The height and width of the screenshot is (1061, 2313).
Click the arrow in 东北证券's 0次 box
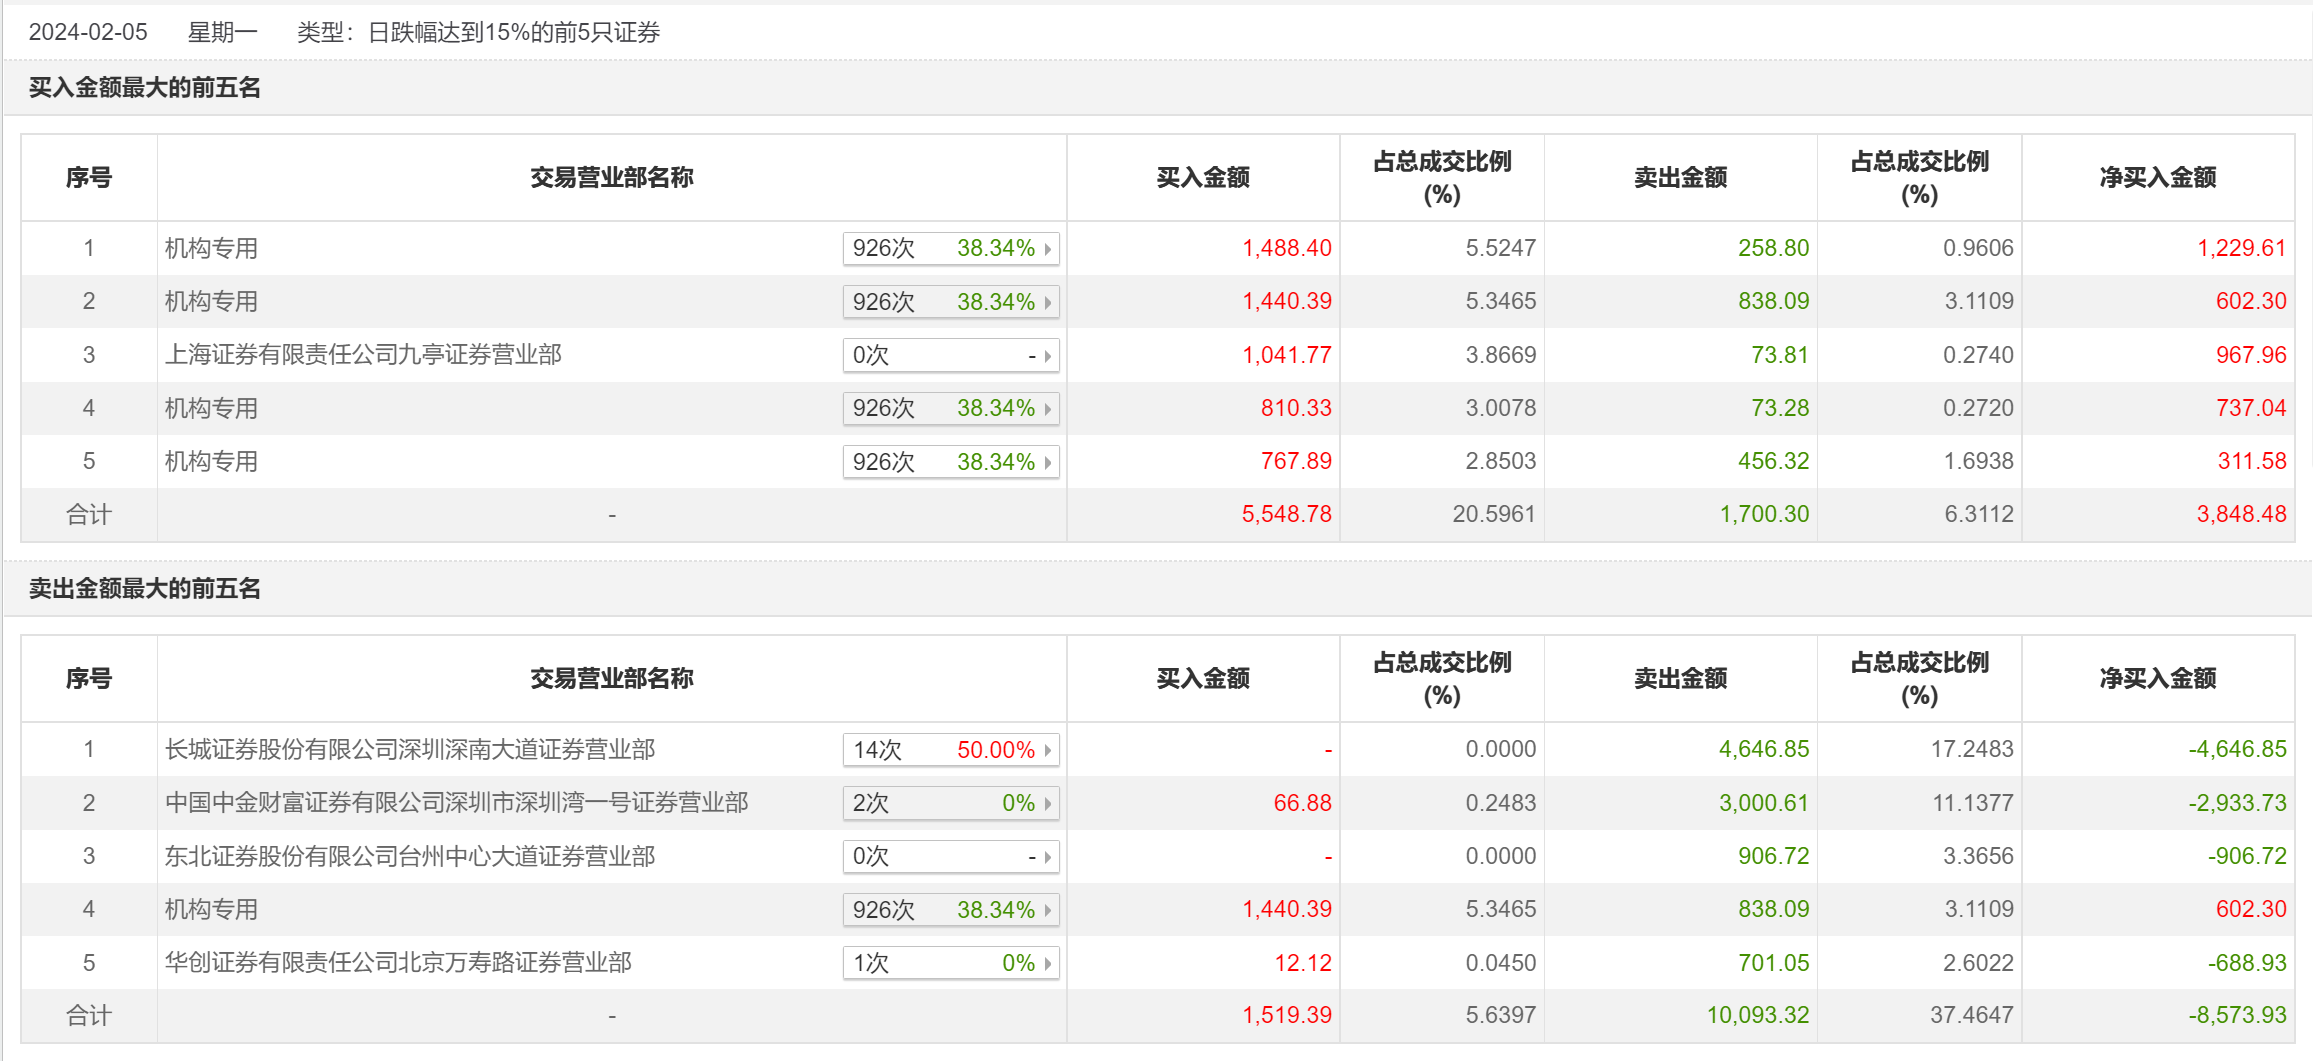tap(1047, 857)
